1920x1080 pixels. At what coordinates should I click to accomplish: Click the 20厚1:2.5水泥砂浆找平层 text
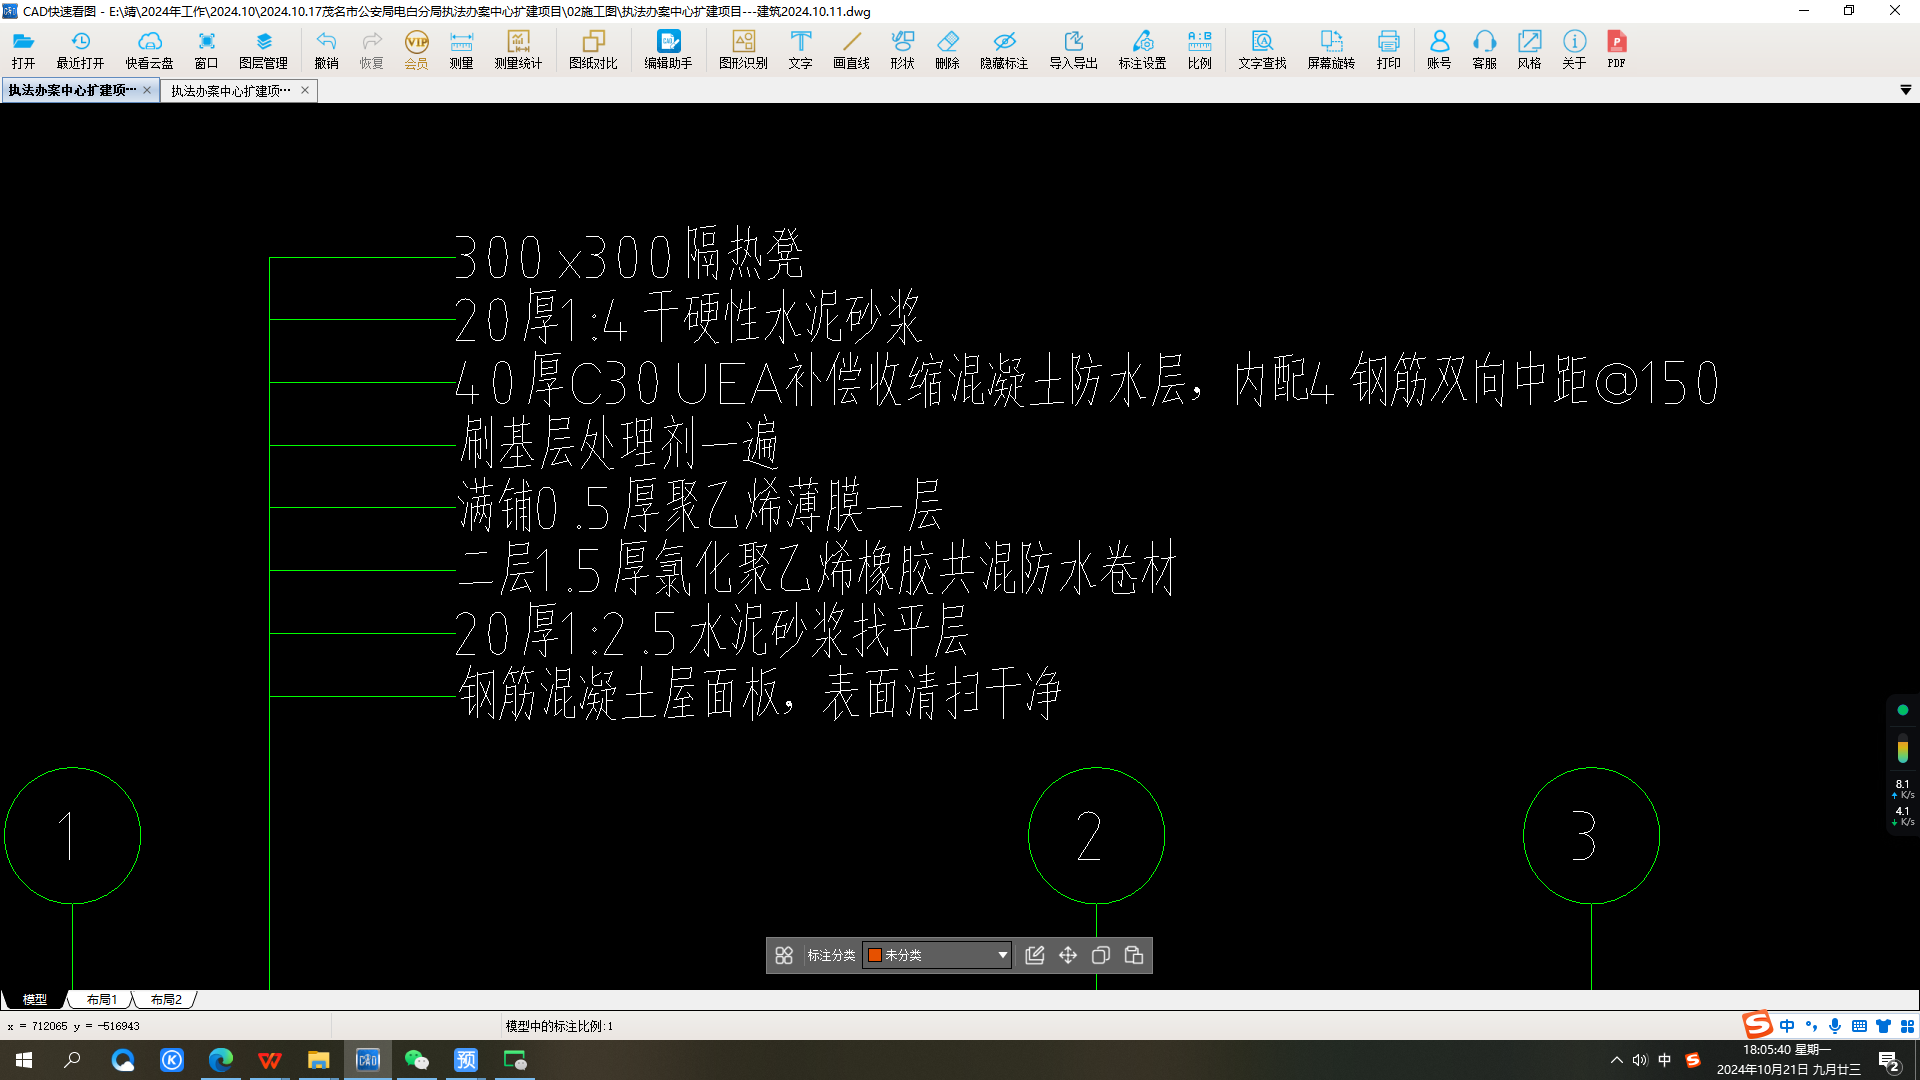click(x=711, y=632)
